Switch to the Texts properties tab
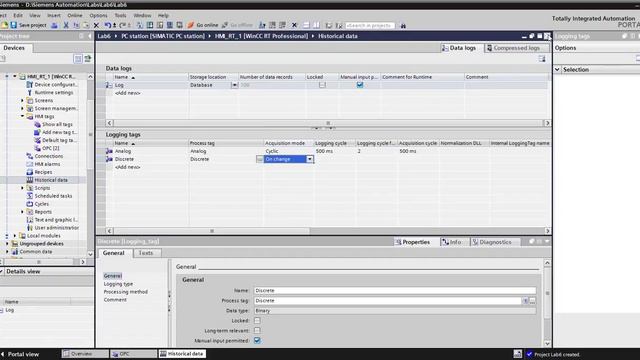The width and height of the screenshot is (640, 360). click(x=146, y=253)
